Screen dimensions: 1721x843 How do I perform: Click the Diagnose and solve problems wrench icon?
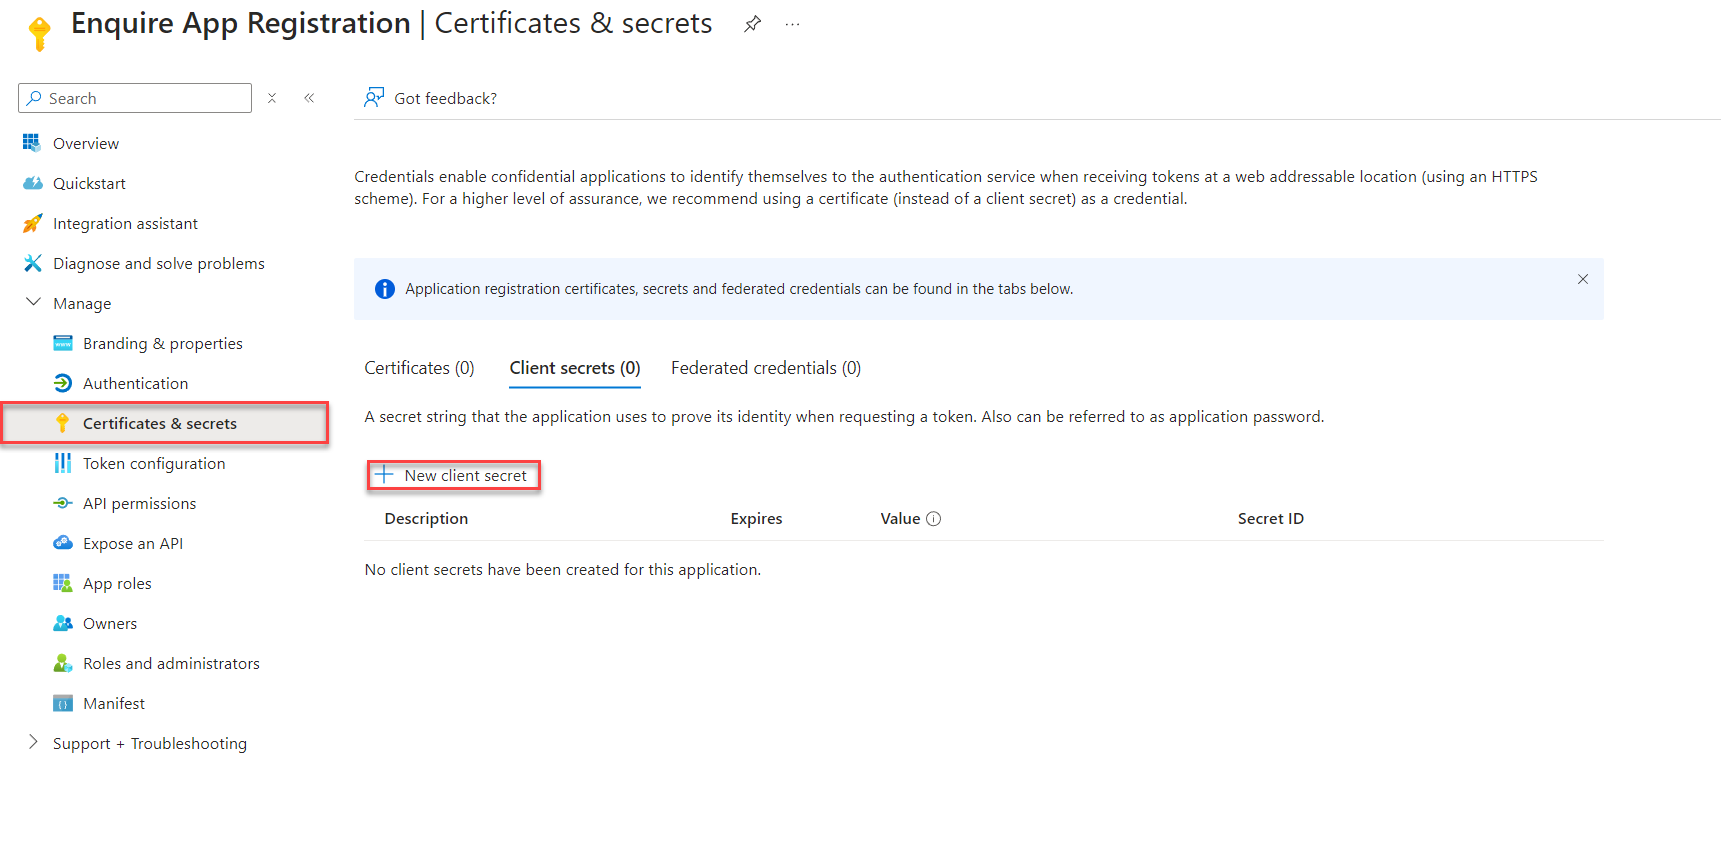point(32,263)
